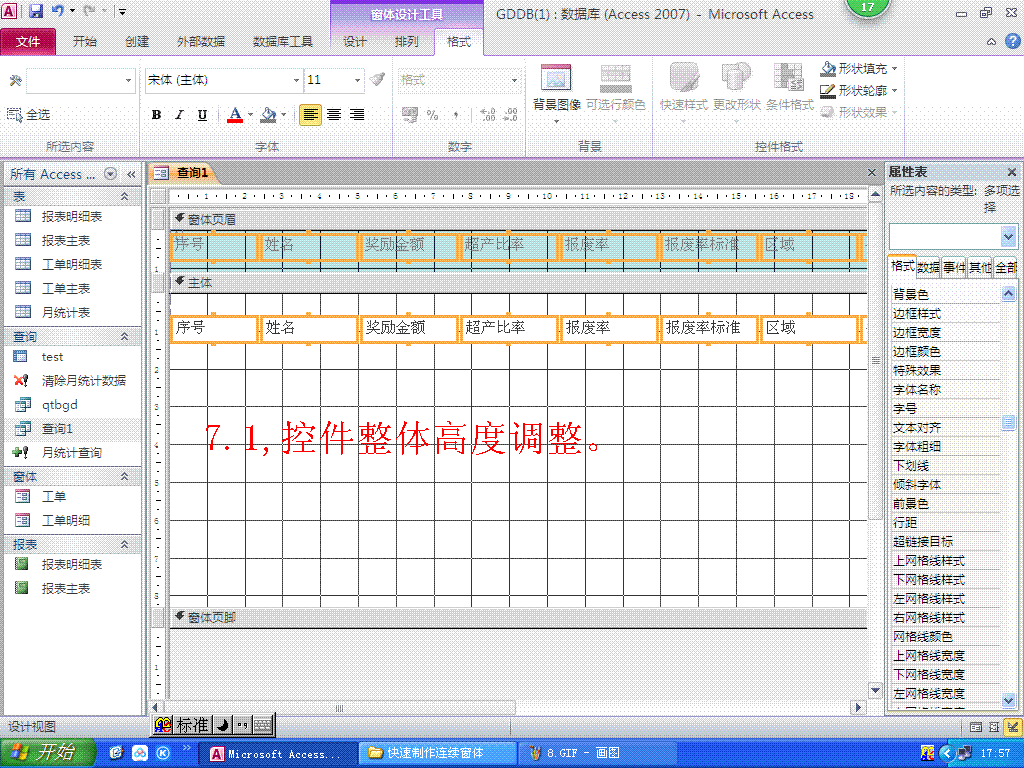Open fill color dropdown arrow
1024x768 pixels.
pyautogui.click(x=283, y=115)
